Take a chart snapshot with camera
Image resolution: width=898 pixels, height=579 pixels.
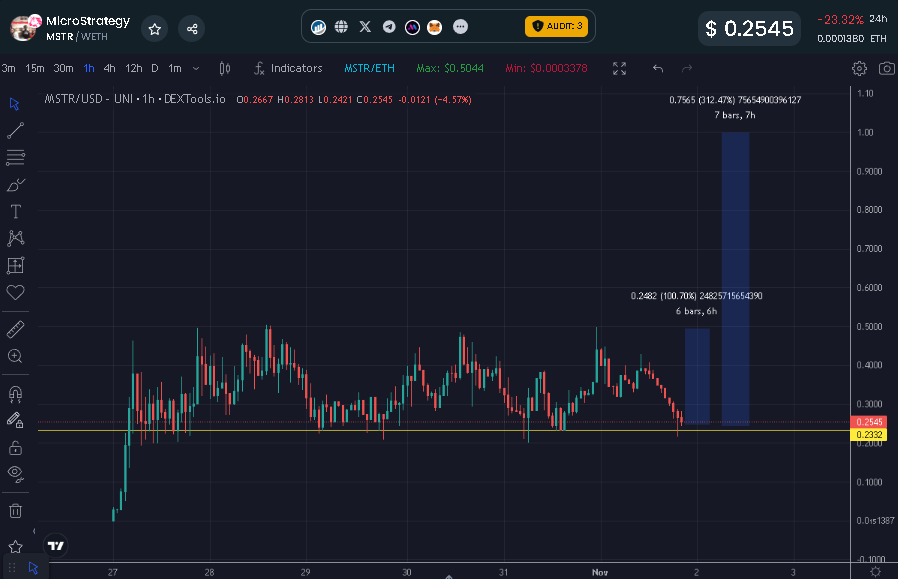pos(887,69)
